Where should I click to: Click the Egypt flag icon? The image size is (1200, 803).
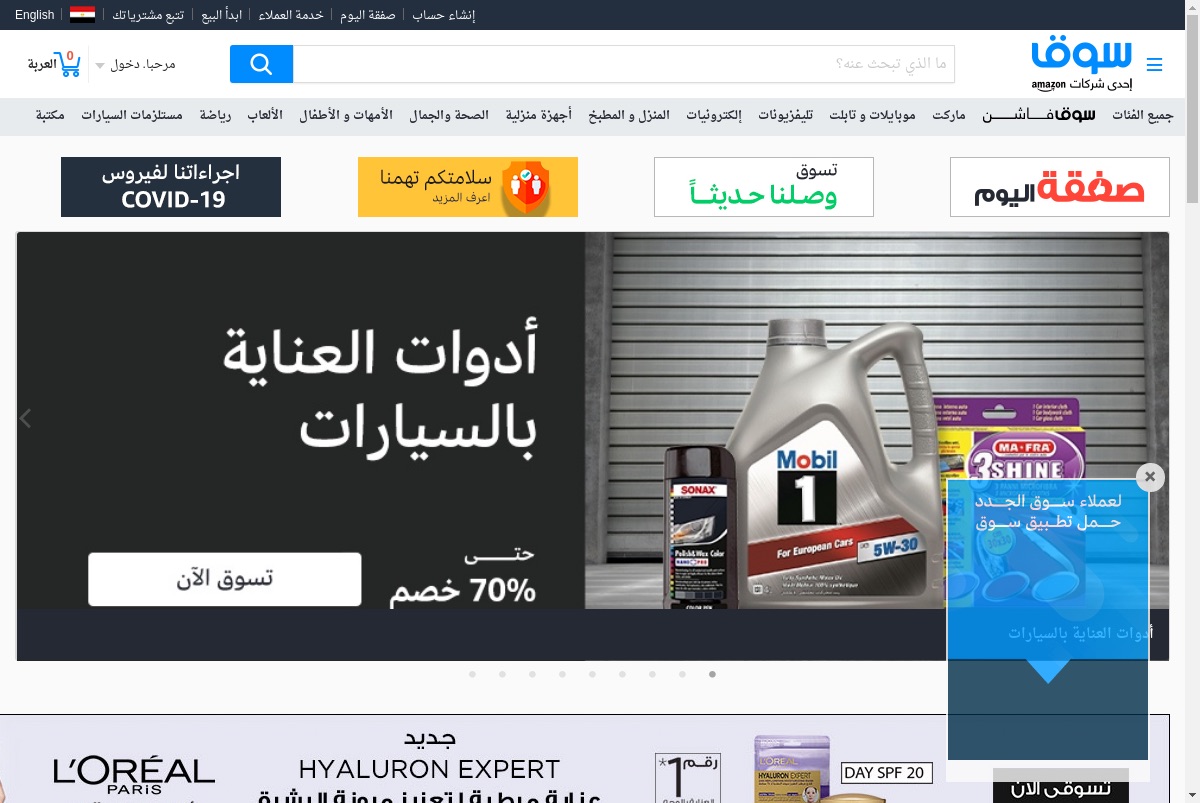coord(82,15)
